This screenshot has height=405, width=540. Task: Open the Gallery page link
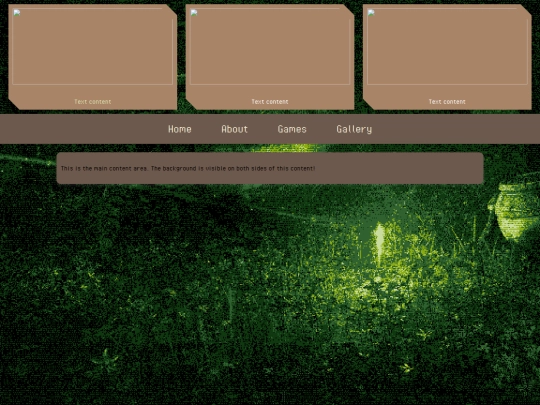pos(354,129)
